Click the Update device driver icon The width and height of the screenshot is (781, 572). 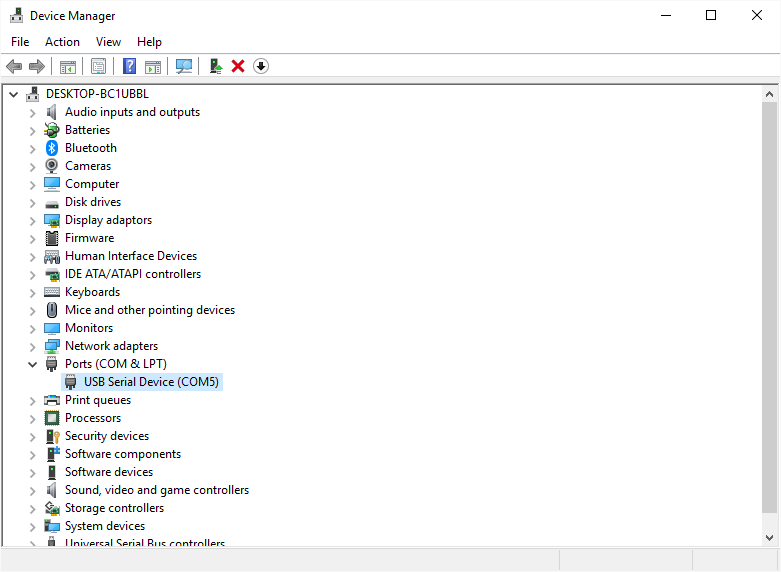[x=214, y=66]
